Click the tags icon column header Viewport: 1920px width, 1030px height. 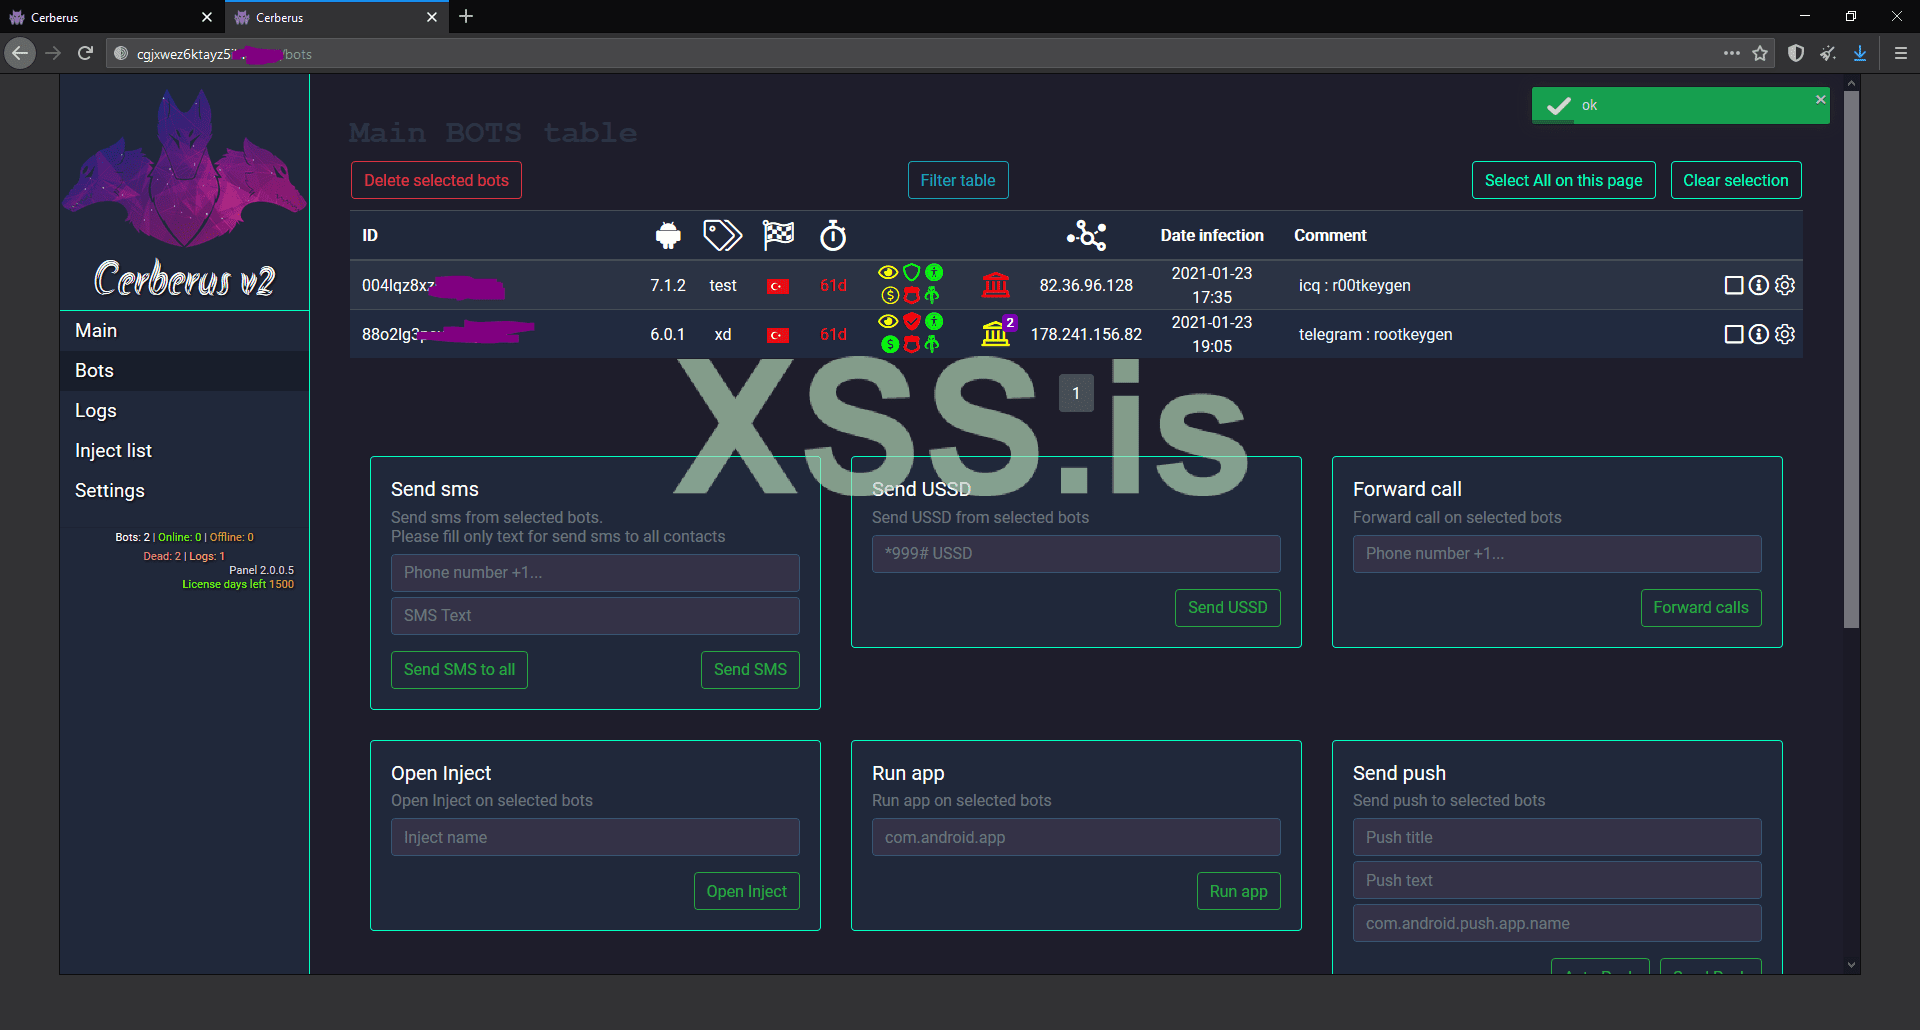722,236
